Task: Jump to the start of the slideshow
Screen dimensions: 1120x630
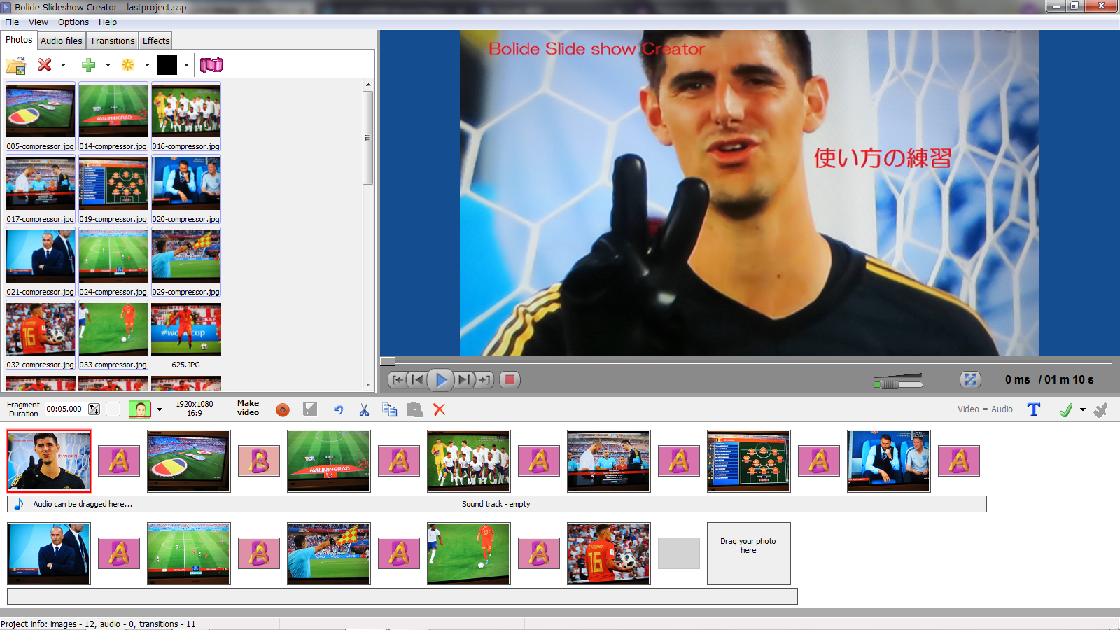Action: 397,380
